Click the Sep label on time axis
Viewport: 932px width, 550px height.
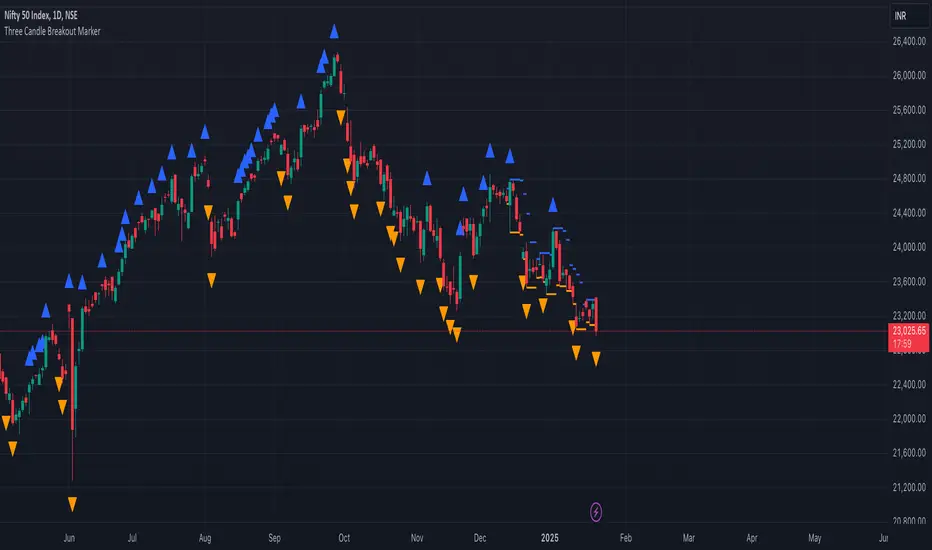coord(274,538)
